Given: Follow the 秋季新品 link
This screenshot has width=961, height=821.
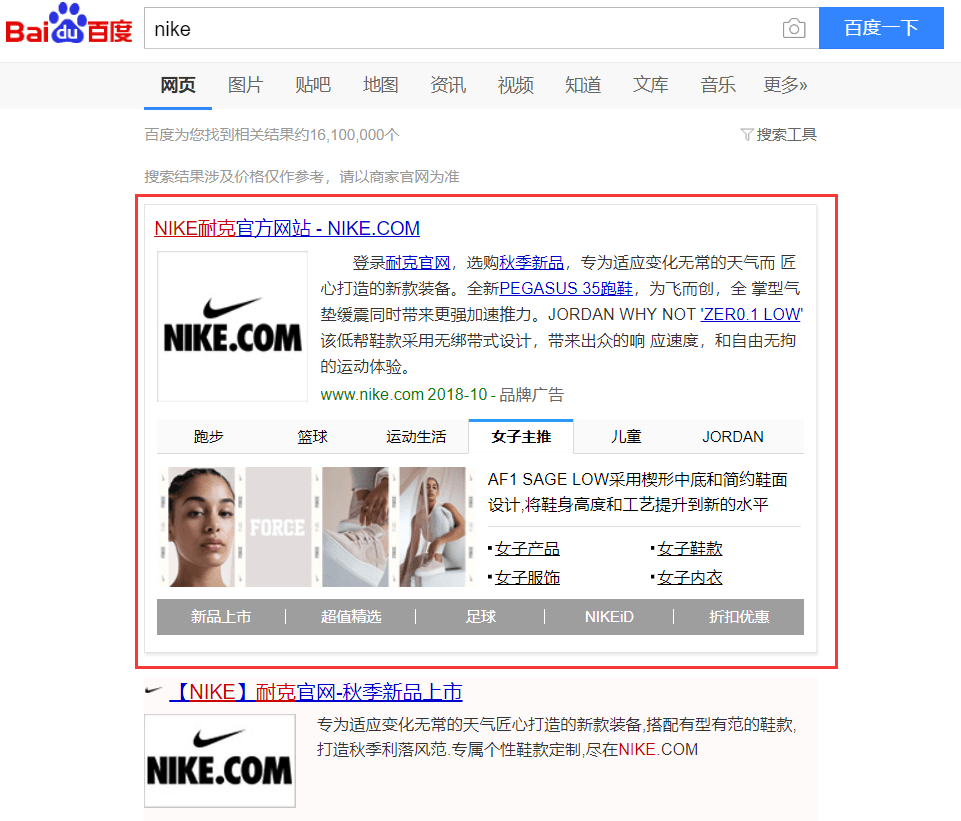Looking at the screenshot, I should (x=531, y=263).
